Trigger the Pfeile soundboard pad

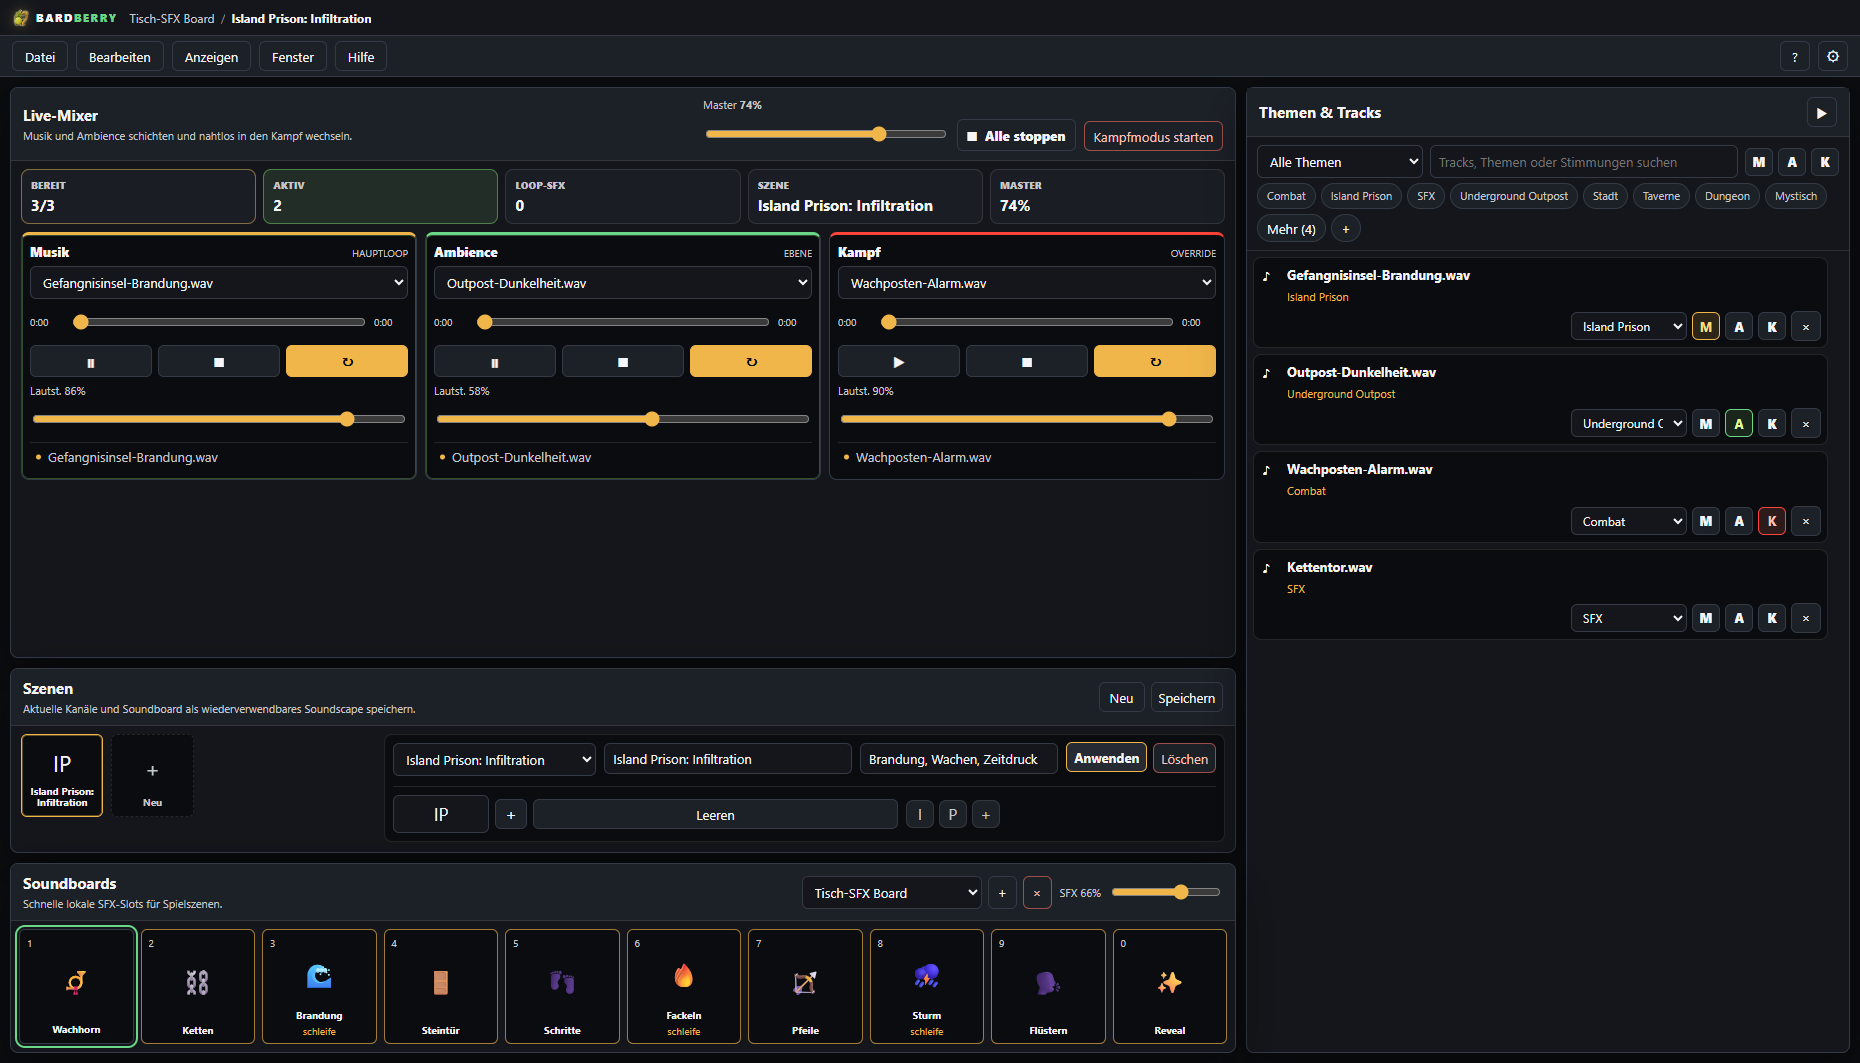tap(805, 986)
